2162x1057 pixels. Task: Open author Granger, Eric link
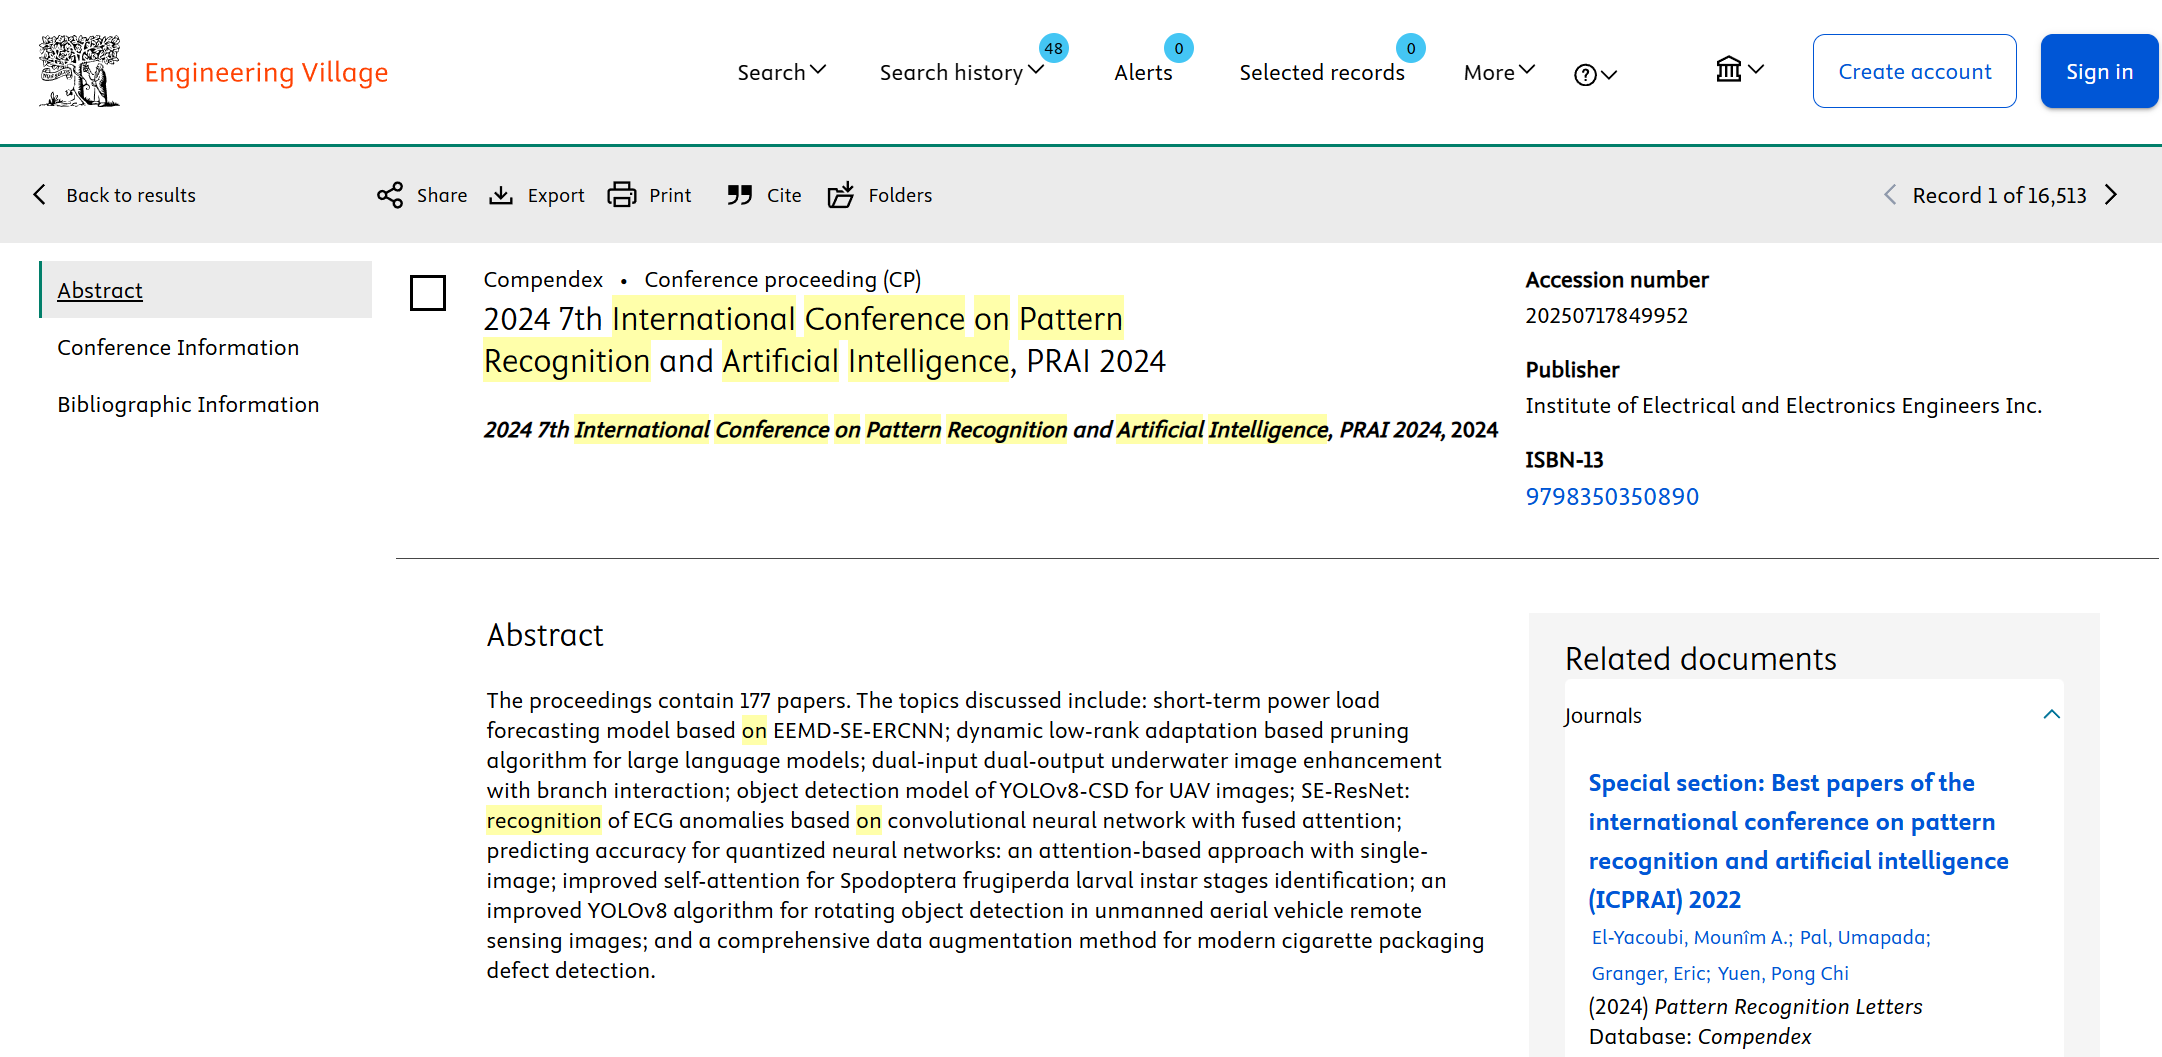[x=1650, y=973]
